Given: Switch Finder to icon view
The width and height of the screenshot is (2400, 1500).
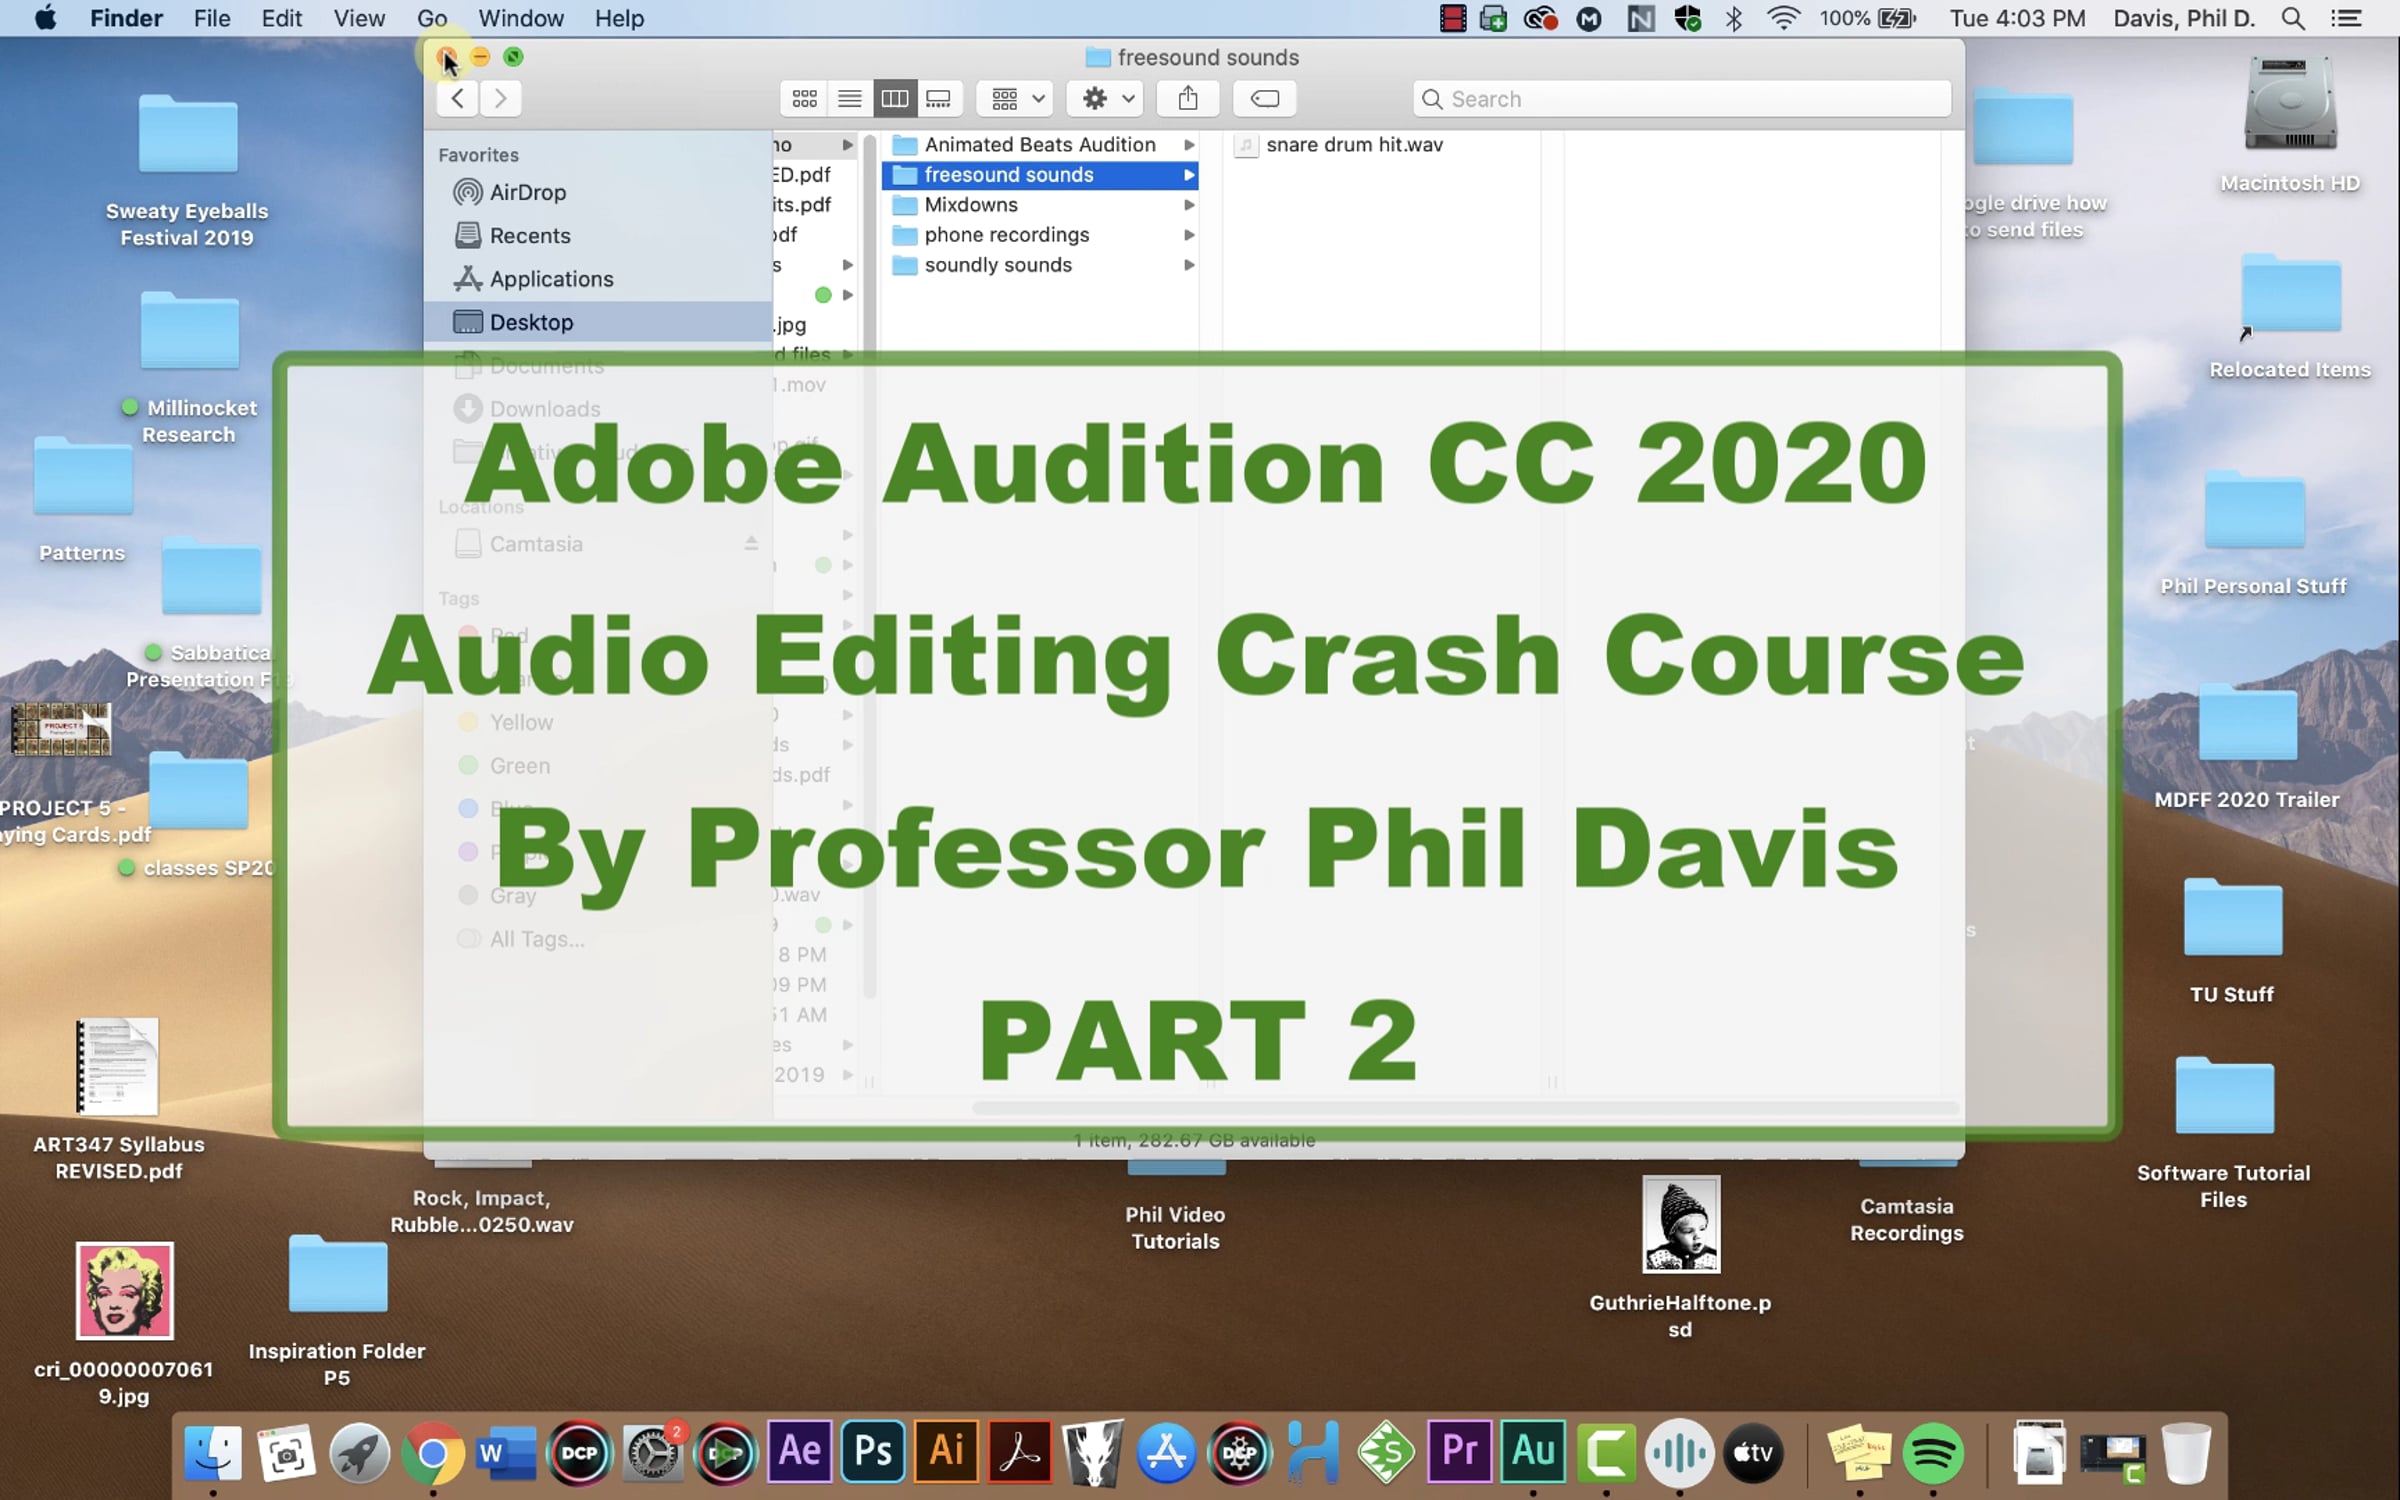Looking at the screenshot, I should (804, 98).
